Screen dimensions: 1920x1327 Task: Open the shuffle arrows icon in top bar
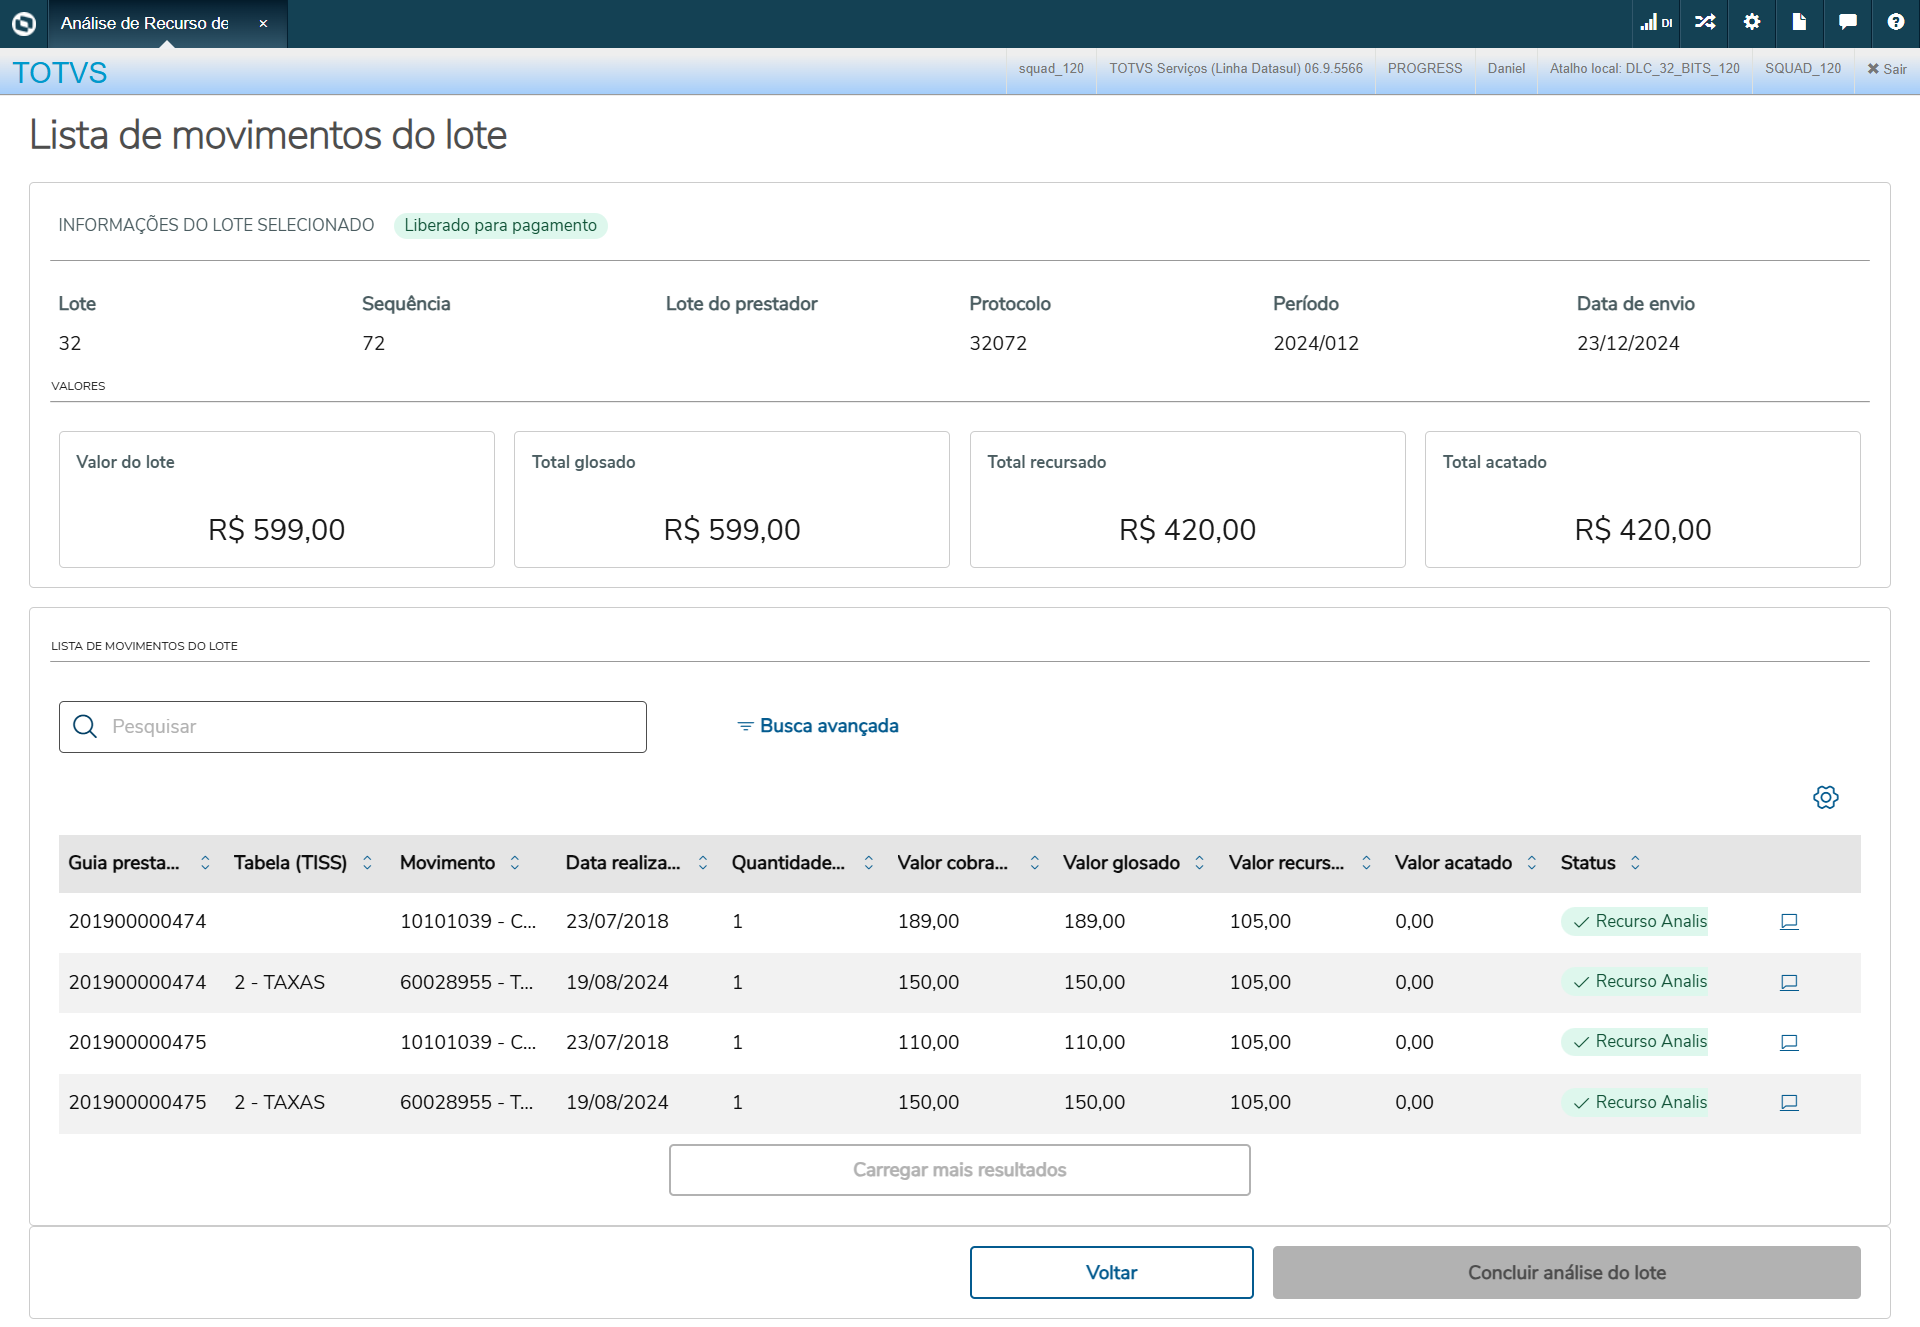click(x=1705, y=22)
